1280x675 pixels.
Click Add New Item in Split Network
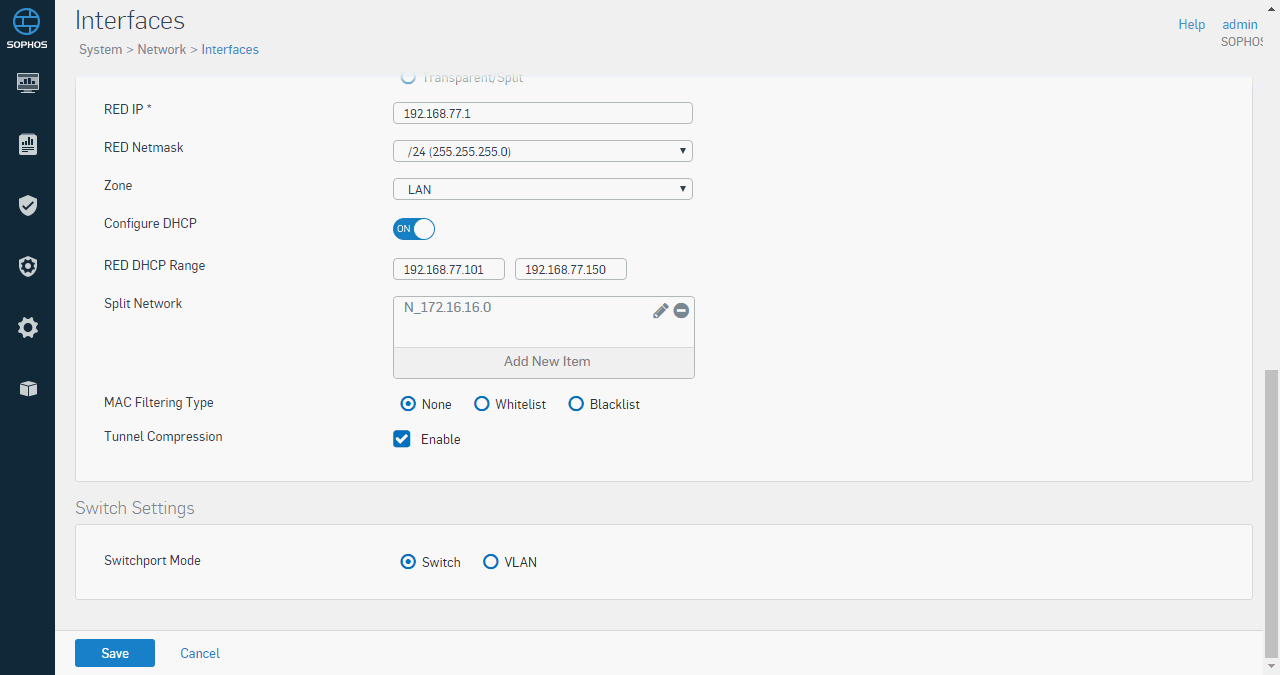[544, 362]
